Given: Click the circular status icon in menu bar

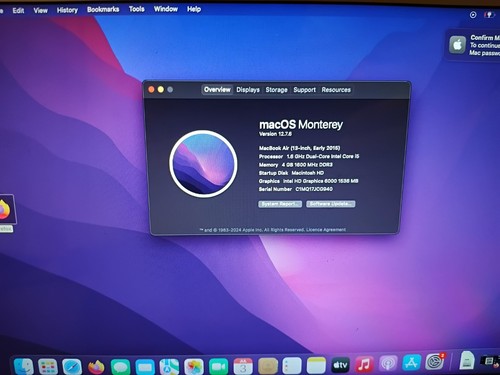Looking at the screenshot, I should tap(473, 15).
